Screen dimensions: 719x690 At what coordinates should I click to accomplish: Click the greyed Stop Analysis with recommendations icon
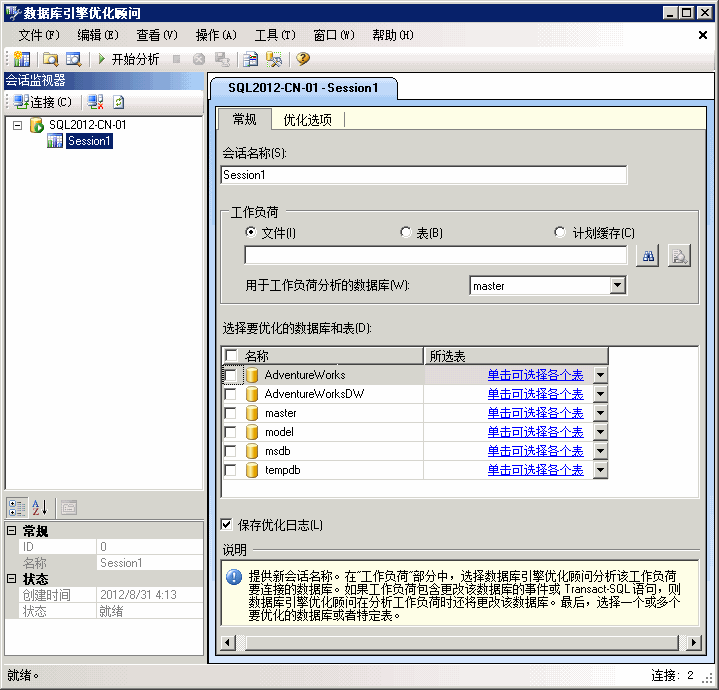(199, 59)
